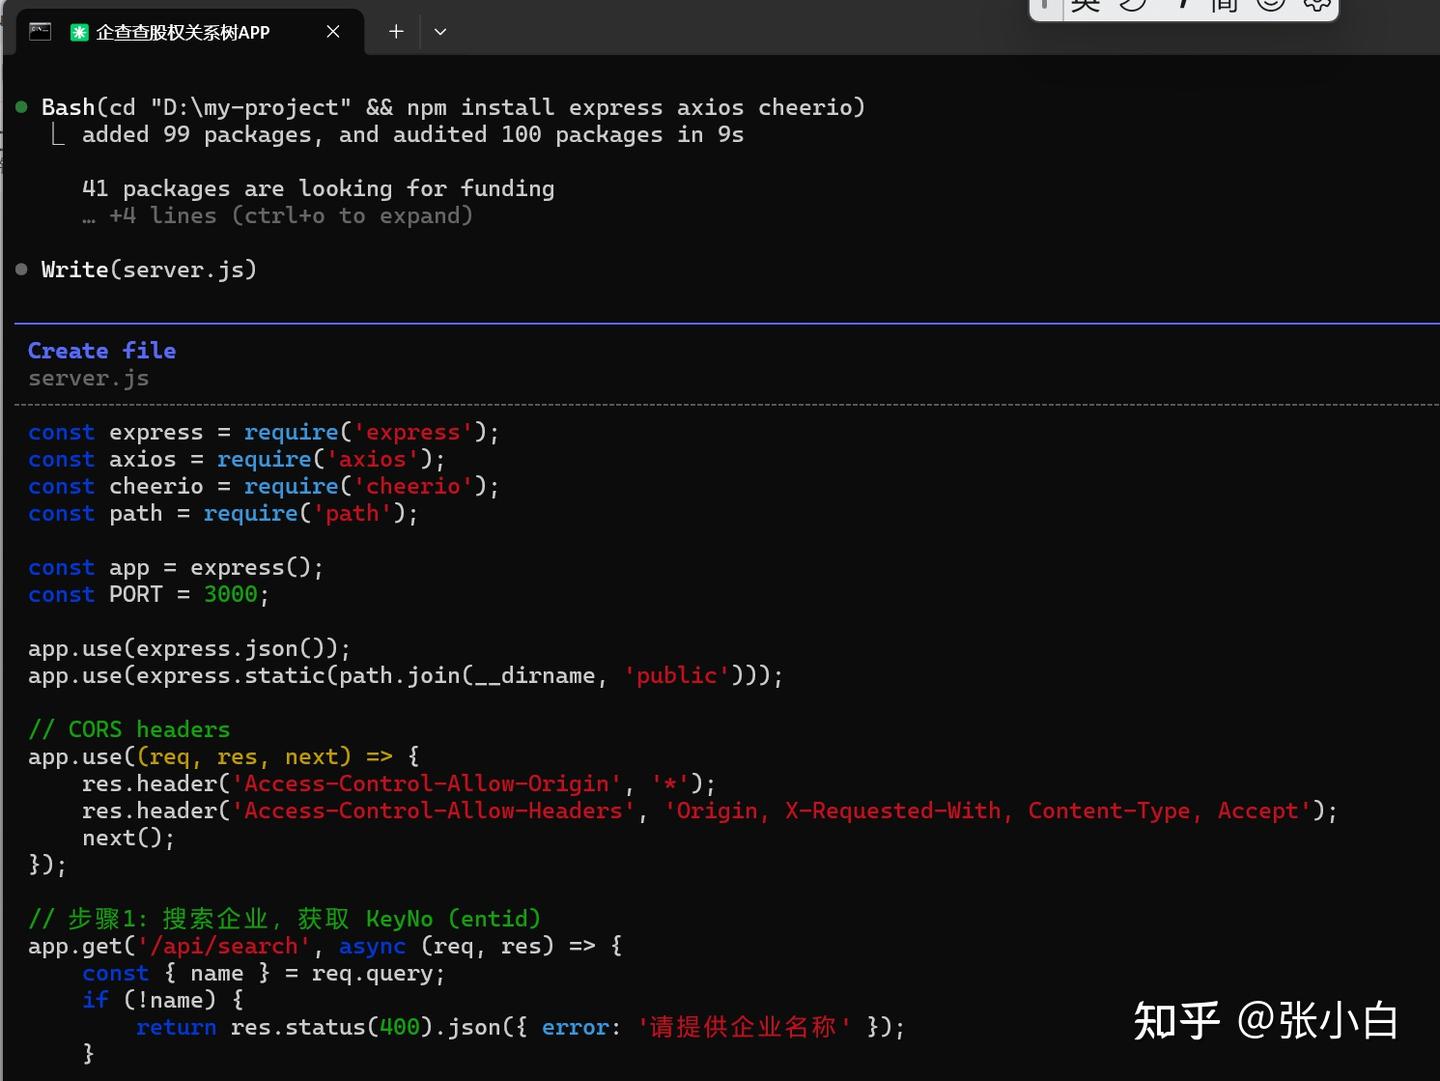The image size is (1440, 1081).
Task: Collapse the Create file server.js section
Action: point(102,350)
